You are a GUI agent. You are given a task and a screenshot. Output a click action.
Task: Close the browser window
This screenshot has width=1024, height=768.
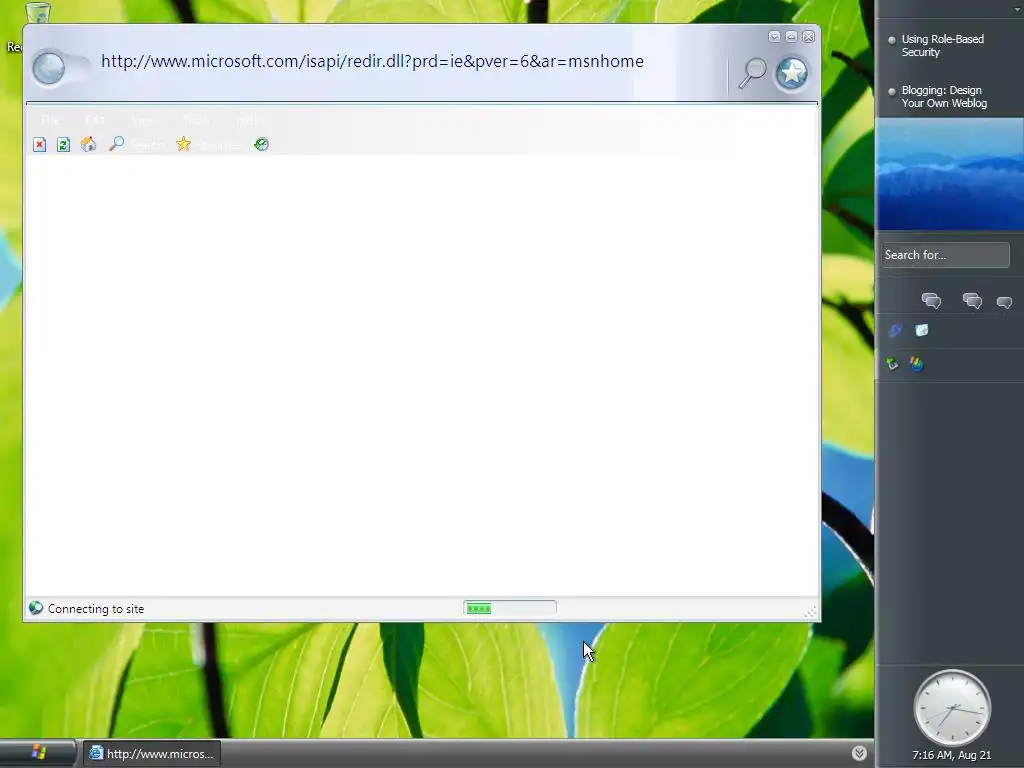[x=808, y=37]
